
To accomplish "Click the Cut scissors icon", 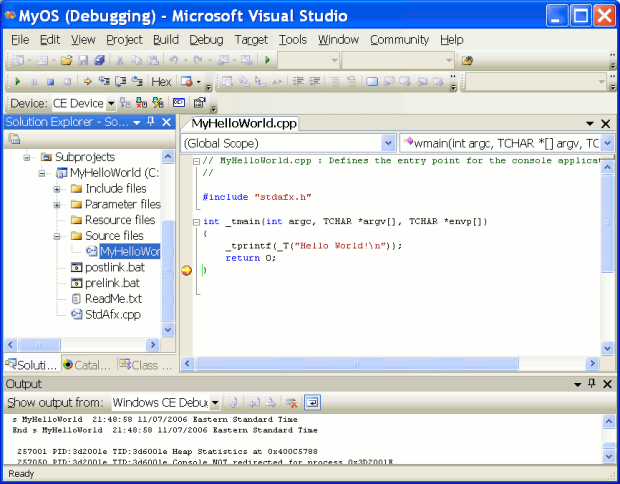I will coord(120,60).
